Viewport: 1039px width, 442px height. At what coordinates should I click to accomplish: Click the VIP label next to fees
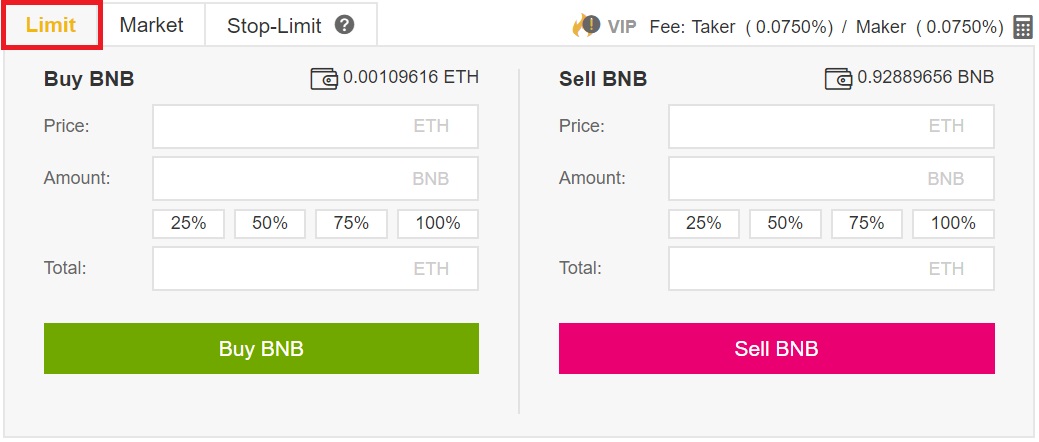coord(622,27)
